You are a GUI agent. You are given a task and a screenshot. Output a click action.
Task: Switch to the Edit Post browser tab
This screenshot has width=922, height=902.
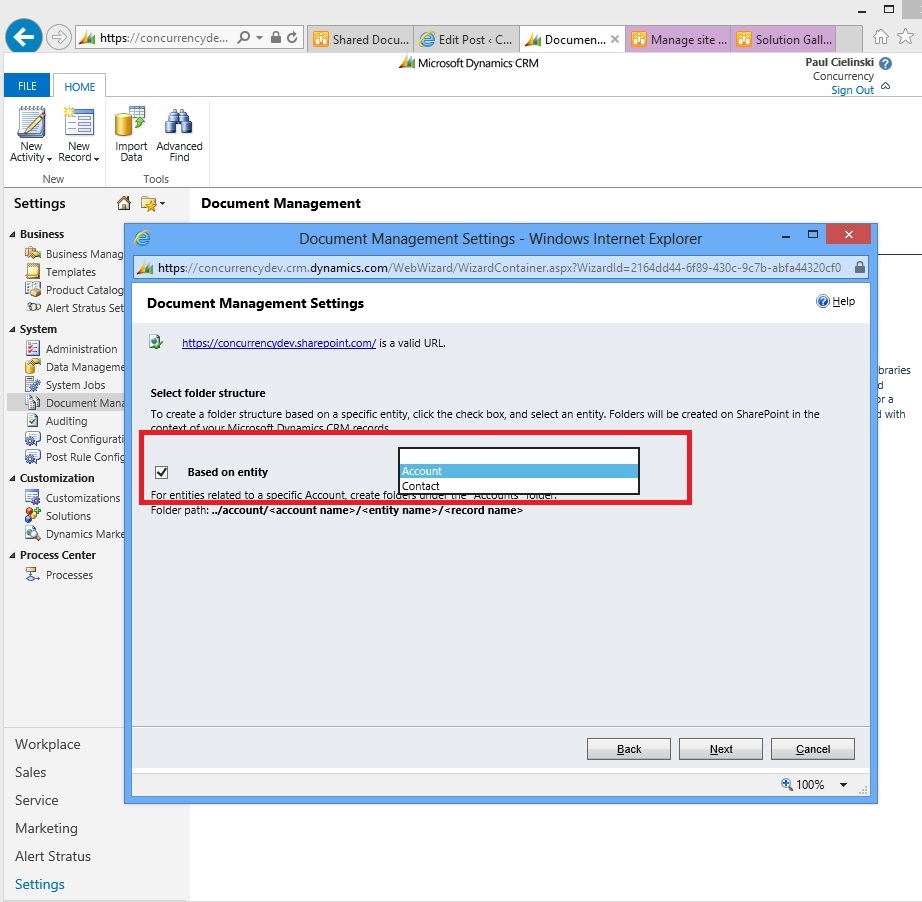(x=466, y=39)
